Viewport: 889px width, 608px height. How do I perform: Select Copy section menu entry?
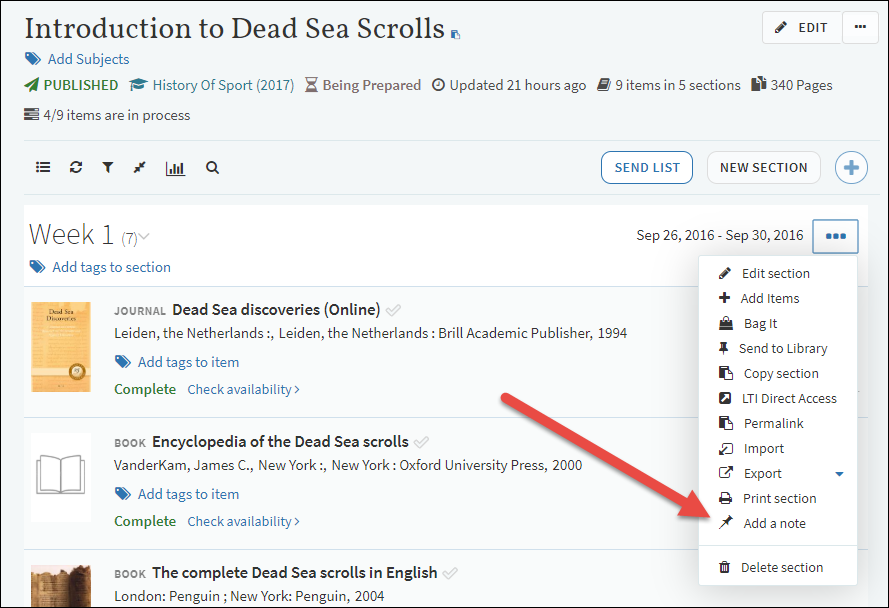click(778, 373)
